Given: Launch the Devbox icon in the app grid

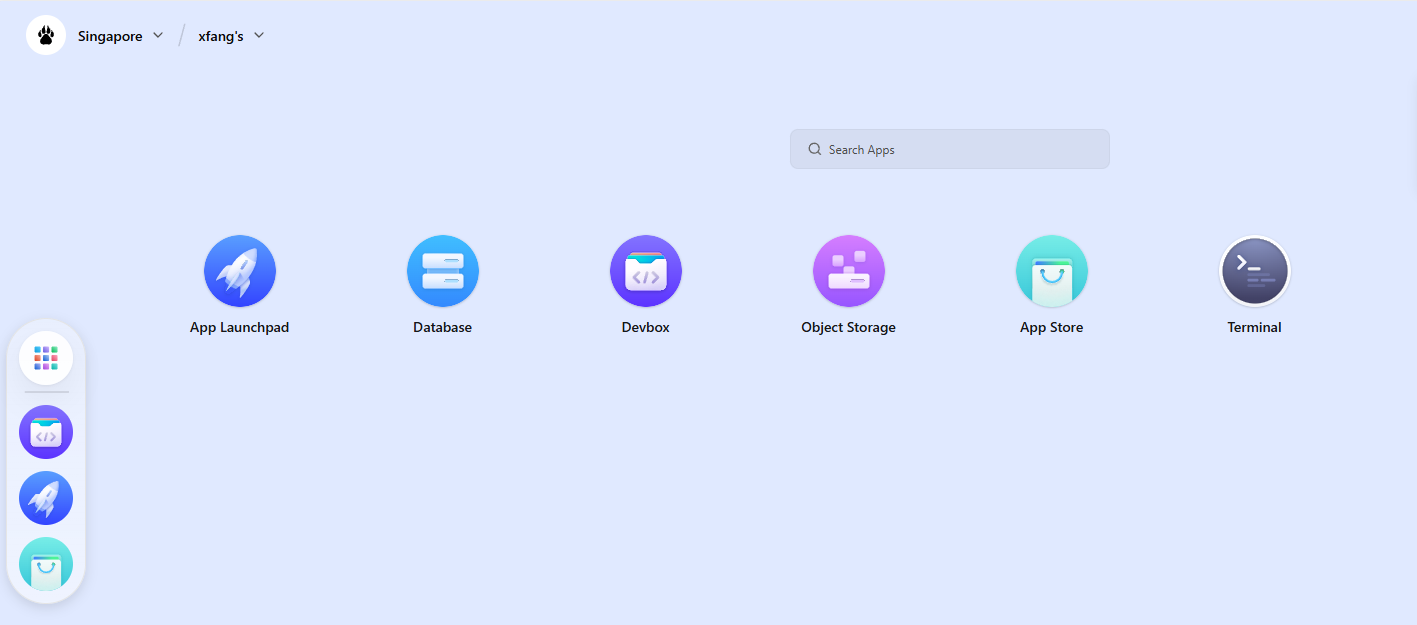Looking at the screenshot, I should coord(646,271).
